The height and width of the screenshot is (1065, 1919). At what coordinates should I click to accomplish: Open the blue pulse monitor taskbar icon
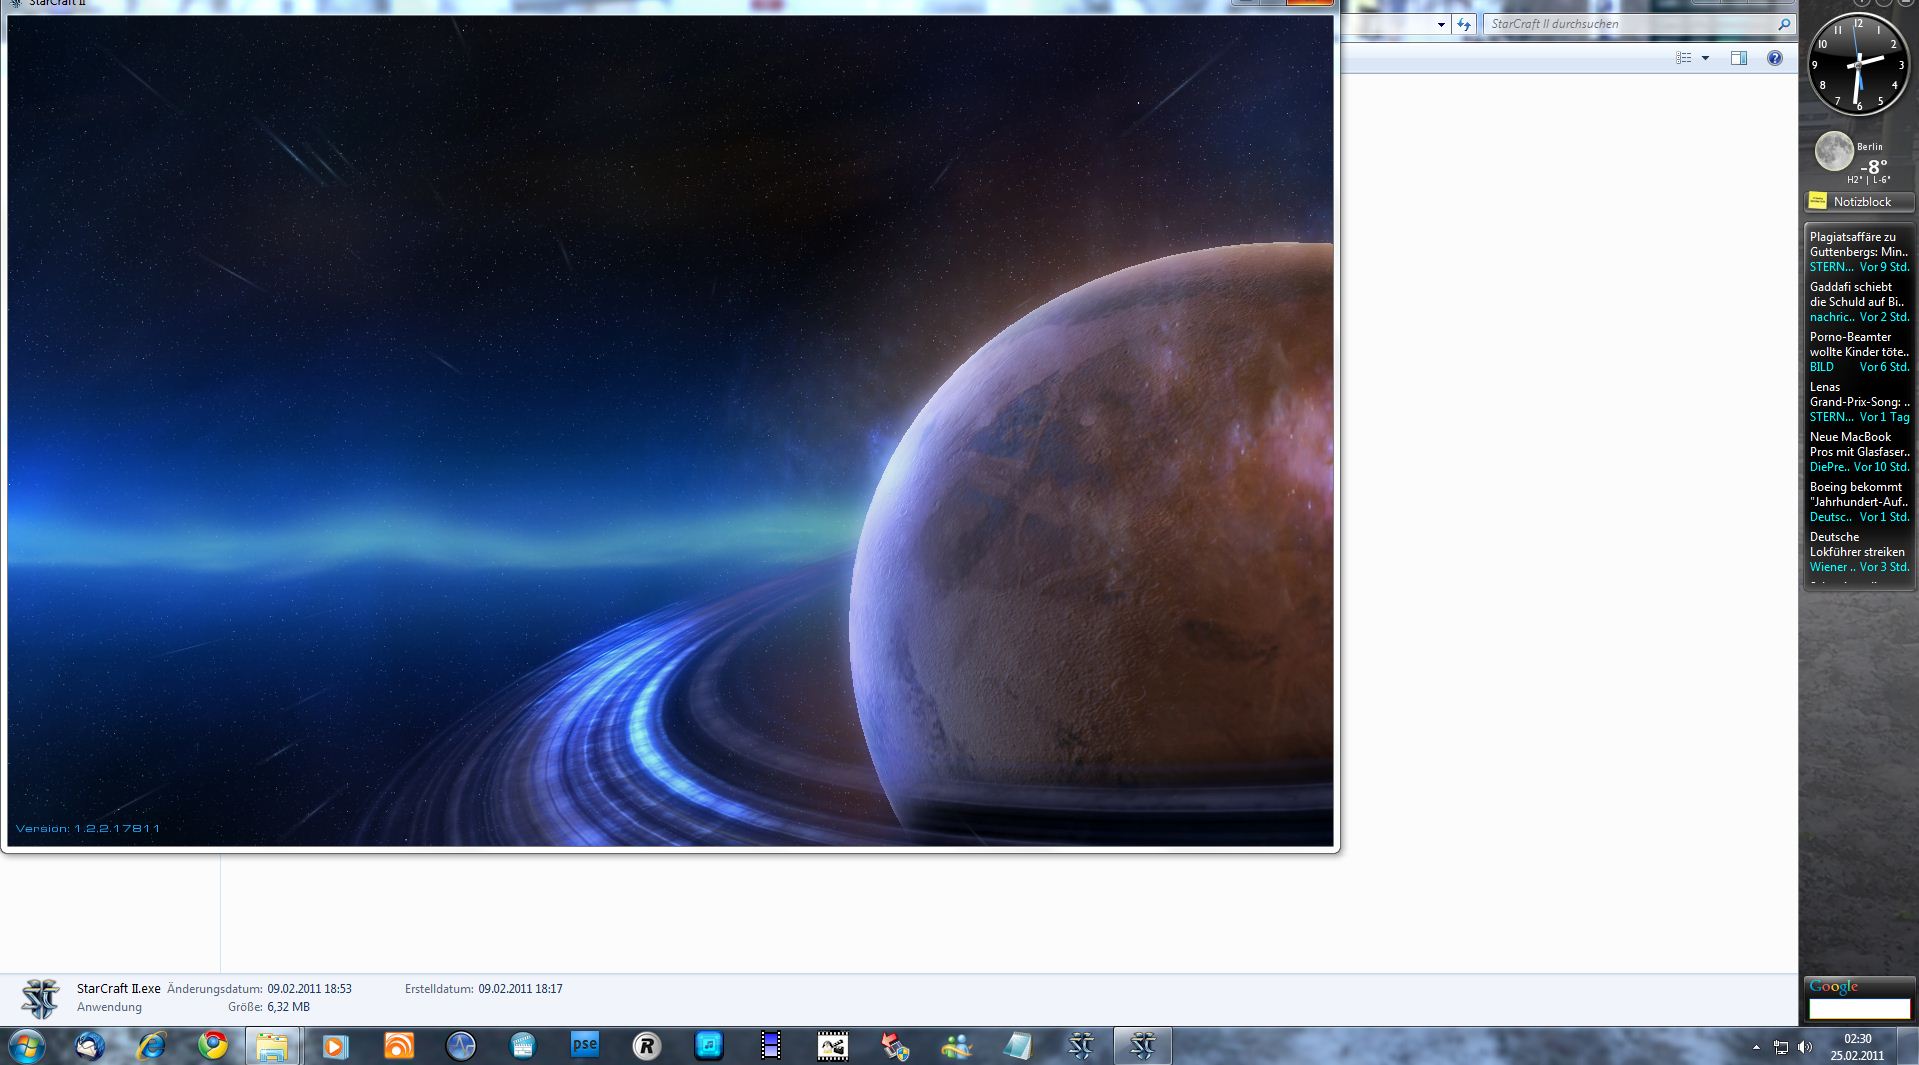(x=460, y=1046)
